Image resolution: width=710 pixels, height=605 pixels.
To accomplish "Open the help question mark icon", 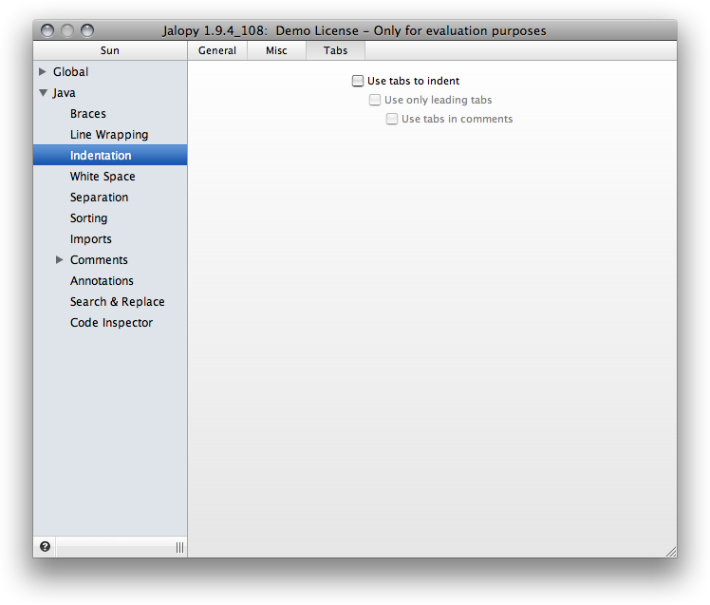I will pos(45,547).
